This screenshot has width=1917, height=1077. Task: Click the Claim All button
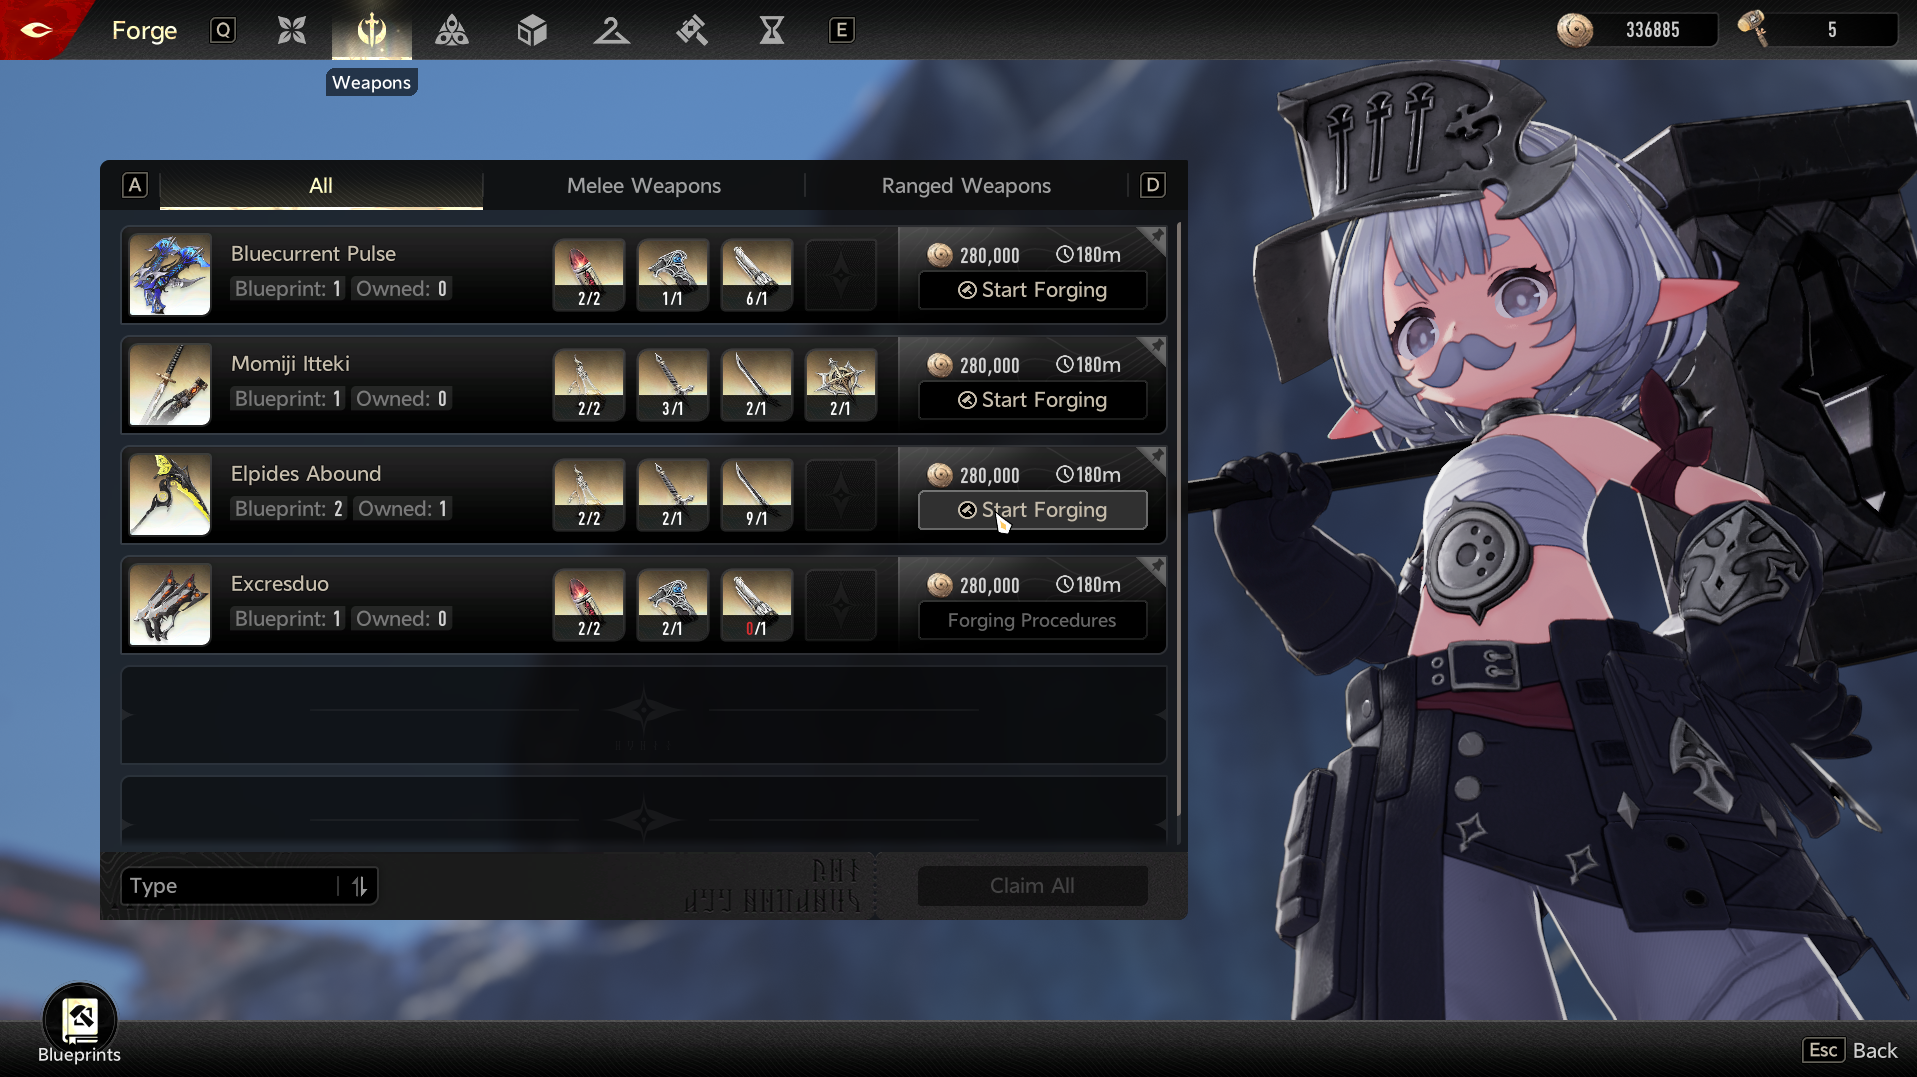click(1033, 886)
